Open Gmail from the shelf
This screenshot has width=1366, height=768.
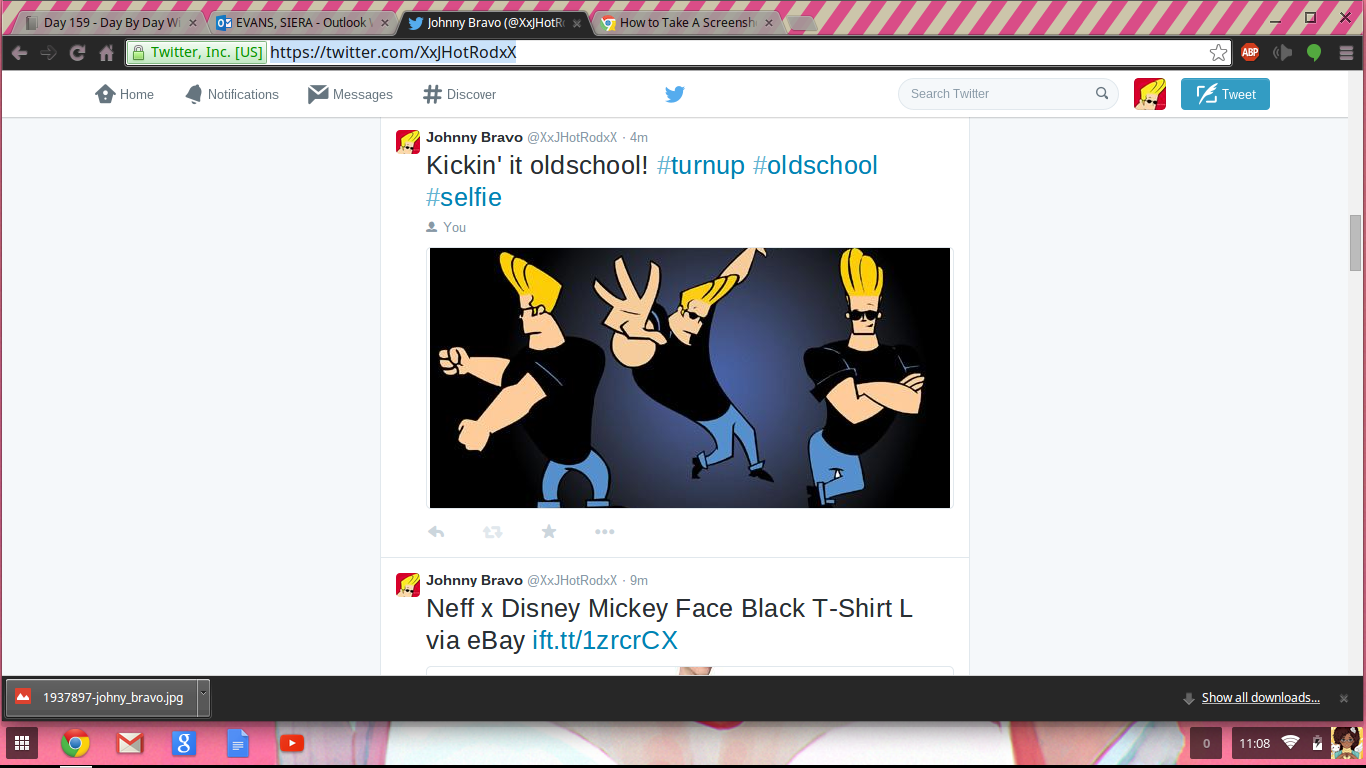[130, 743]
